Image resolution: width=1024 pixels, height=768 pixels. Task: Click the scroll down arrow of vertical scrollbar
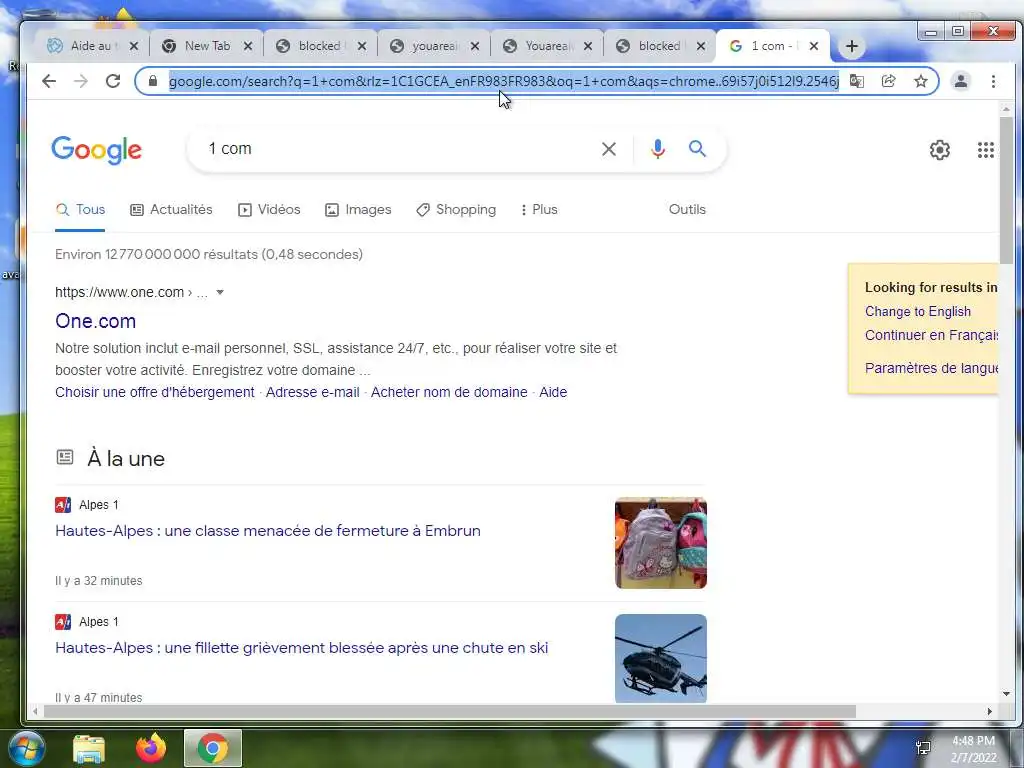pyautogui.click(x=1006, y=694)
